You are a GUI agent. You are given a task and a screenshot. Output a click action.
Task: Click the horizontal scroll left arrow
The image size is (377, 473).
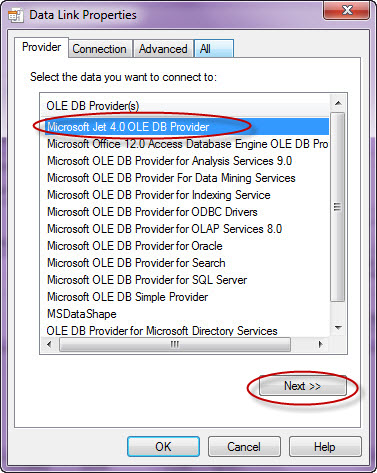point(49,344)
